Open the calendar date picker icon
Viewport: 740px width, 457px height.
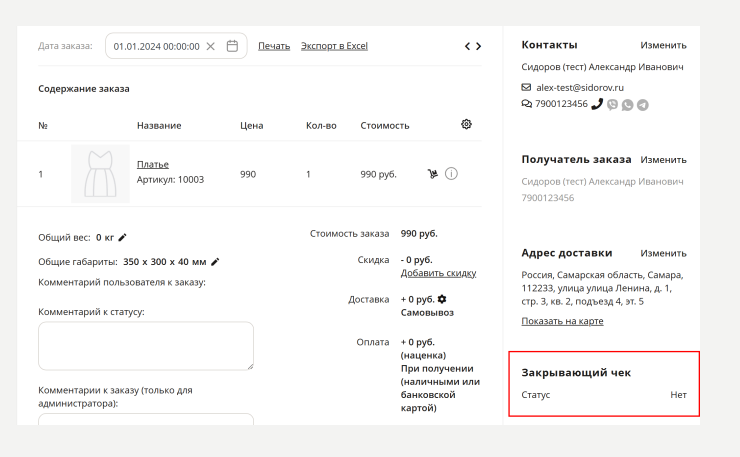(x=232, y=46)
